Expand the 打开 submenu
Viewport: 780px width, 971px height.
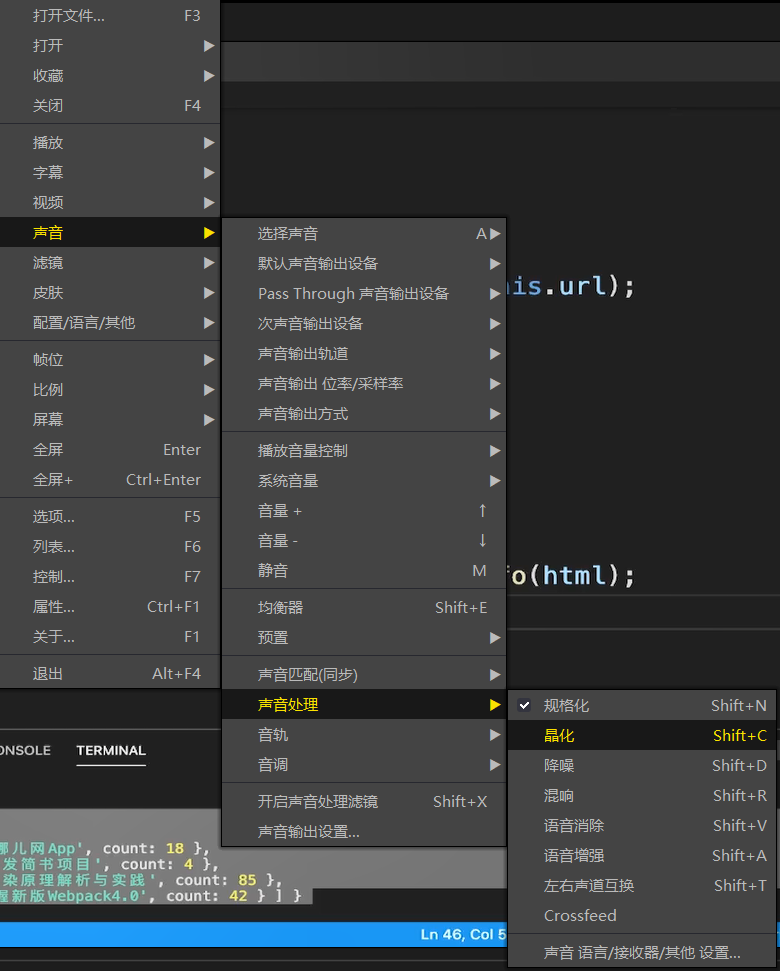pyautogui.click(x=110, y=46)
